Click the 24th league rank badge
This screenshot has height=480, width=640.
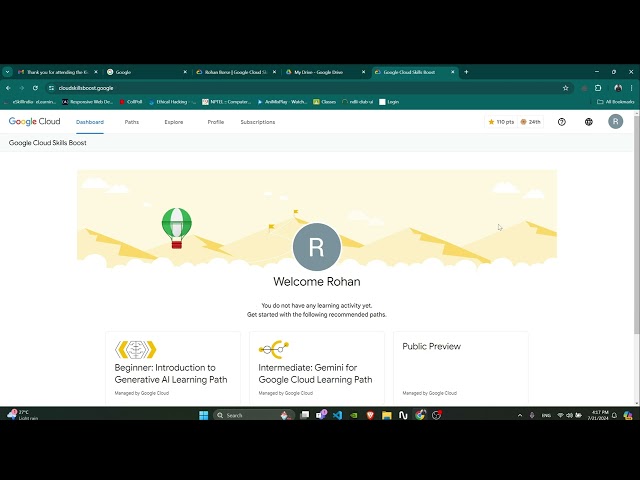pos(531,122)
